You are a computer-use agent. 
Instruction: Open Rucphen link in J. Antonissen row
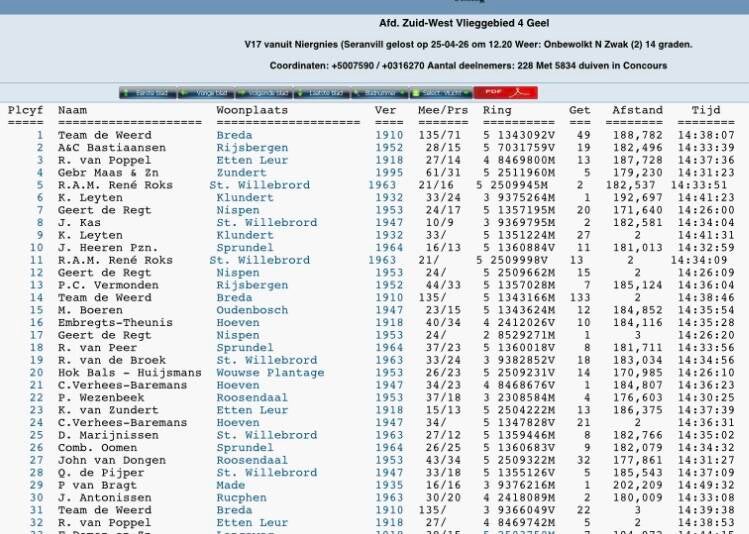click(241, 498)
